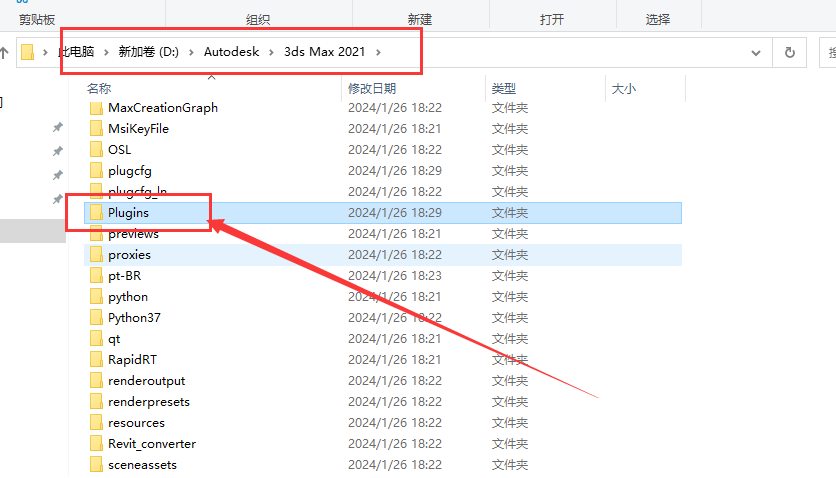Expand chevron after 3ds Max 2021
The height and width of the screenshot is (478, 836).
[x=378, y=52]
